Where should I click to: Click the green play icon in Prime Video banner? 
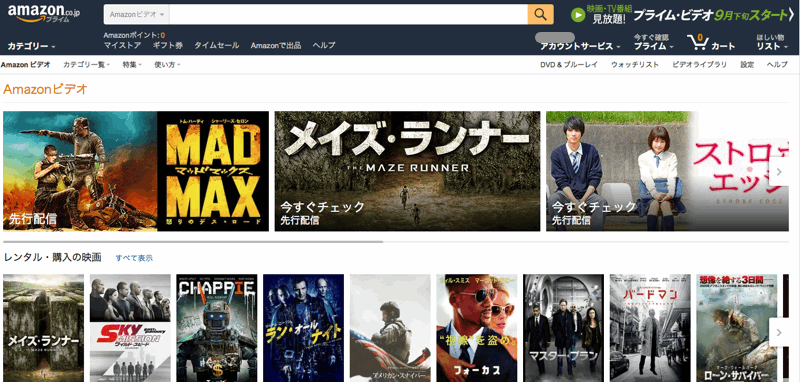click(578, 15)
